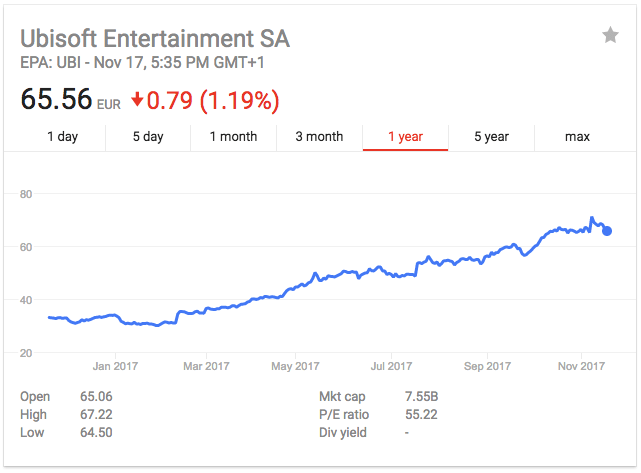
Task: Click the blue endpoint dot on chart
Action: 607,231
